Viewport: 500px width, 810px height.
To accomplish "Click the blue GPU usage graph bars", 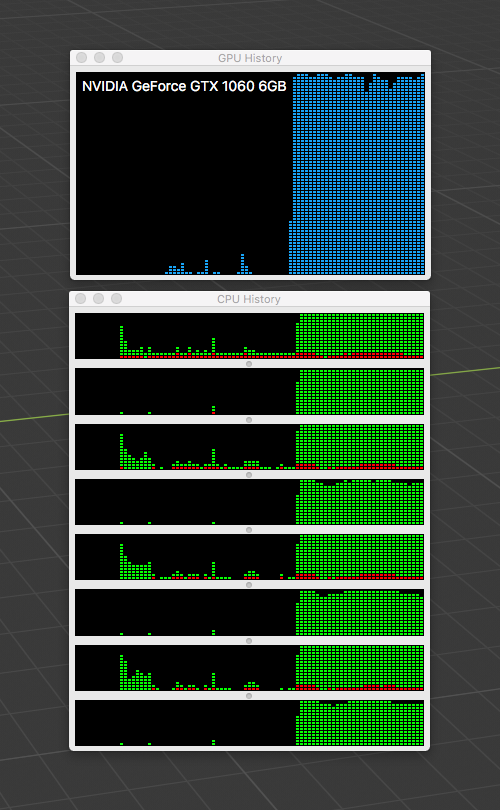I will click(357, 174).
